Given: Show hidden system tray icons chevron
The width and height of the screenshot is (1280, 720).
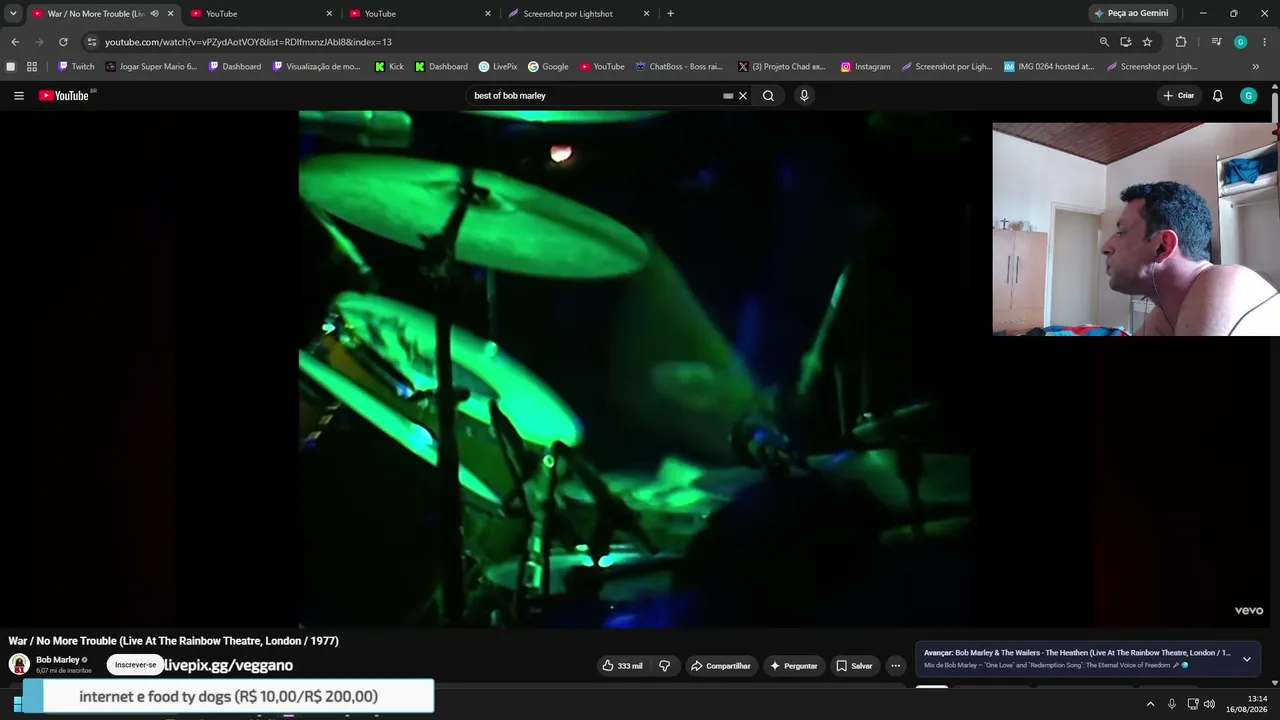Looking at the screenshot, I should point(1150,704).
